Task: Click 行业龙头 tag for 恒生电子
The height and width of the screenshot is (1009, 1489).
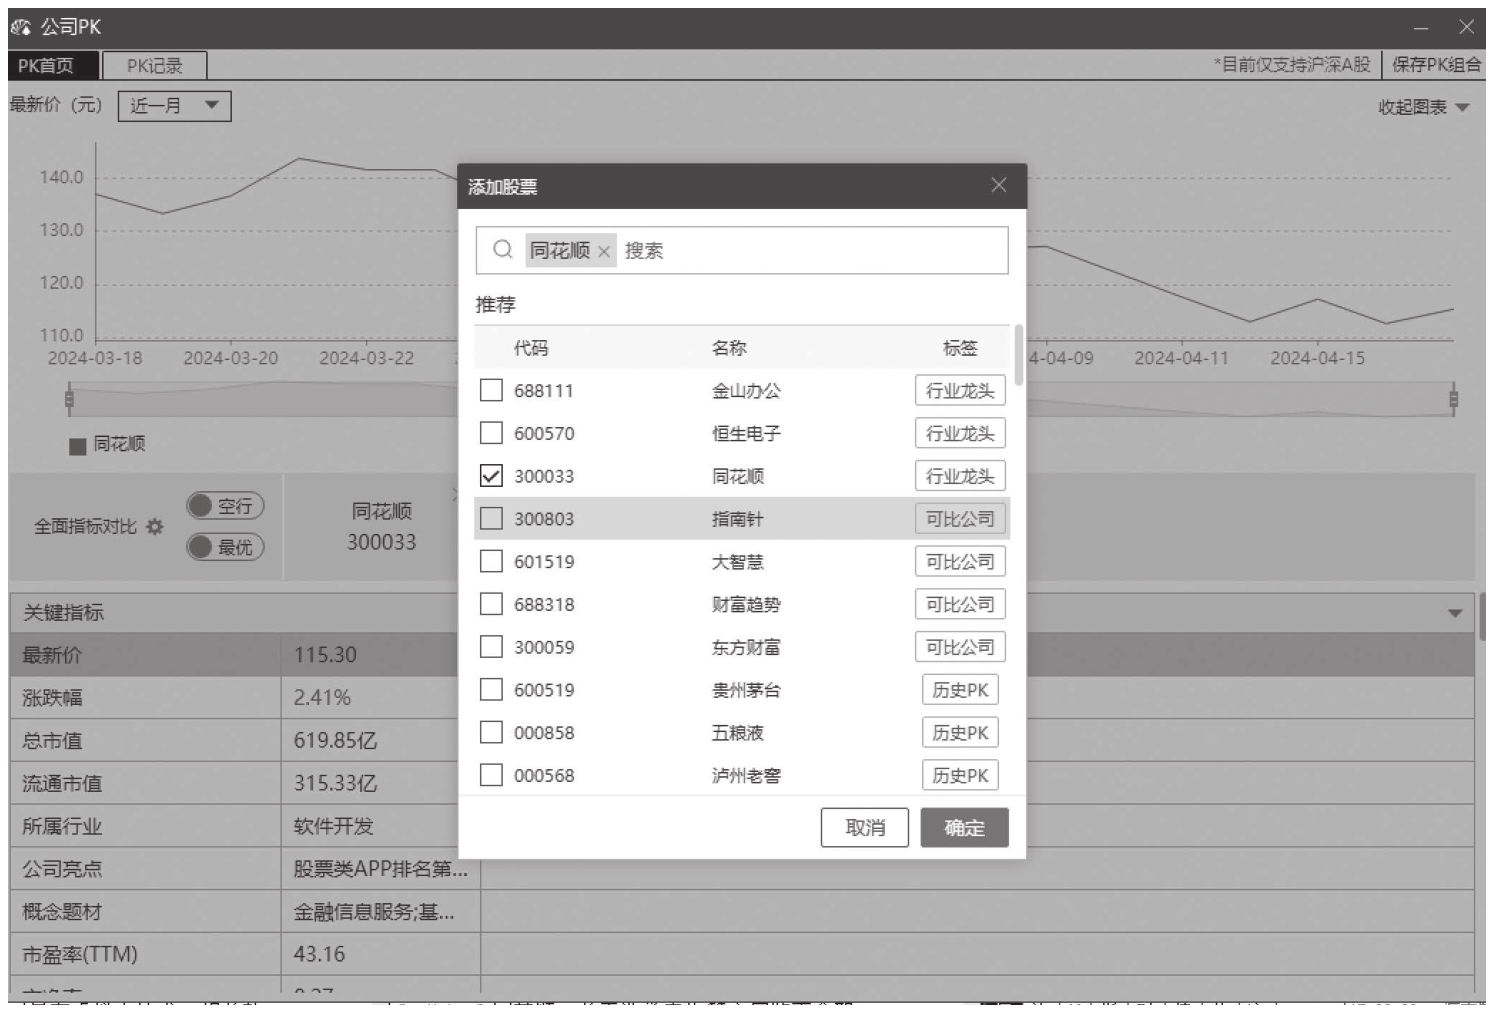Action: pos(960,433)
